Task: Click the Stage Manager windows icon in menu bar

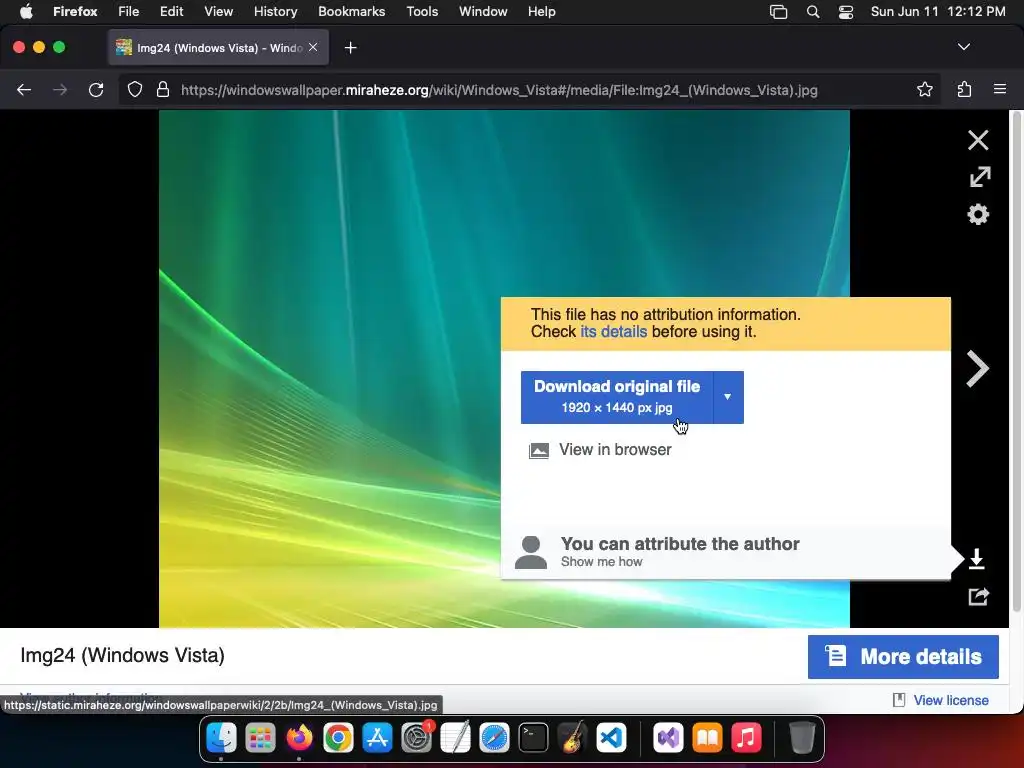Action: [x=778, y=11]
